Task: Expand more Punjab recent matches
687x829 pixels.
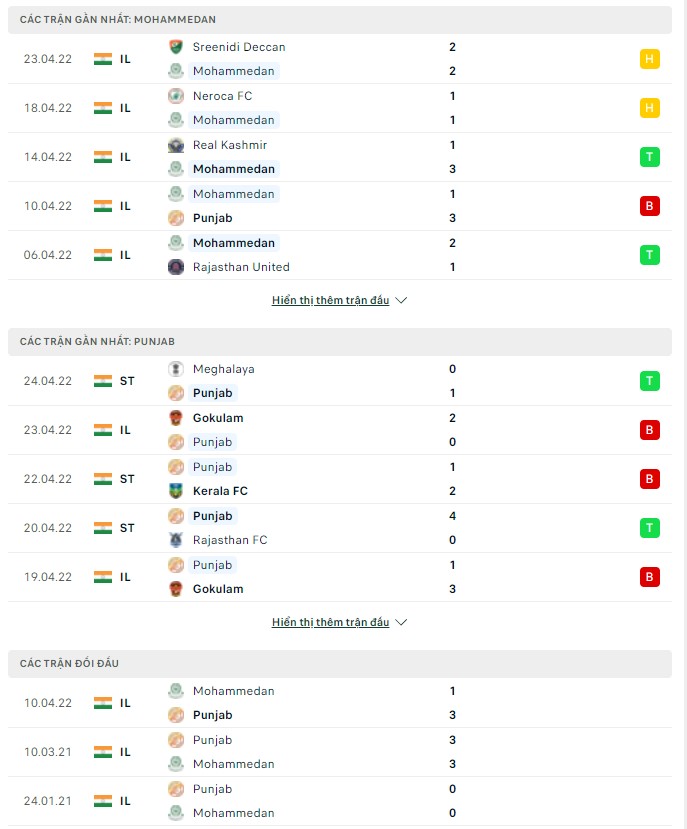Action: (x=339, y=622)
